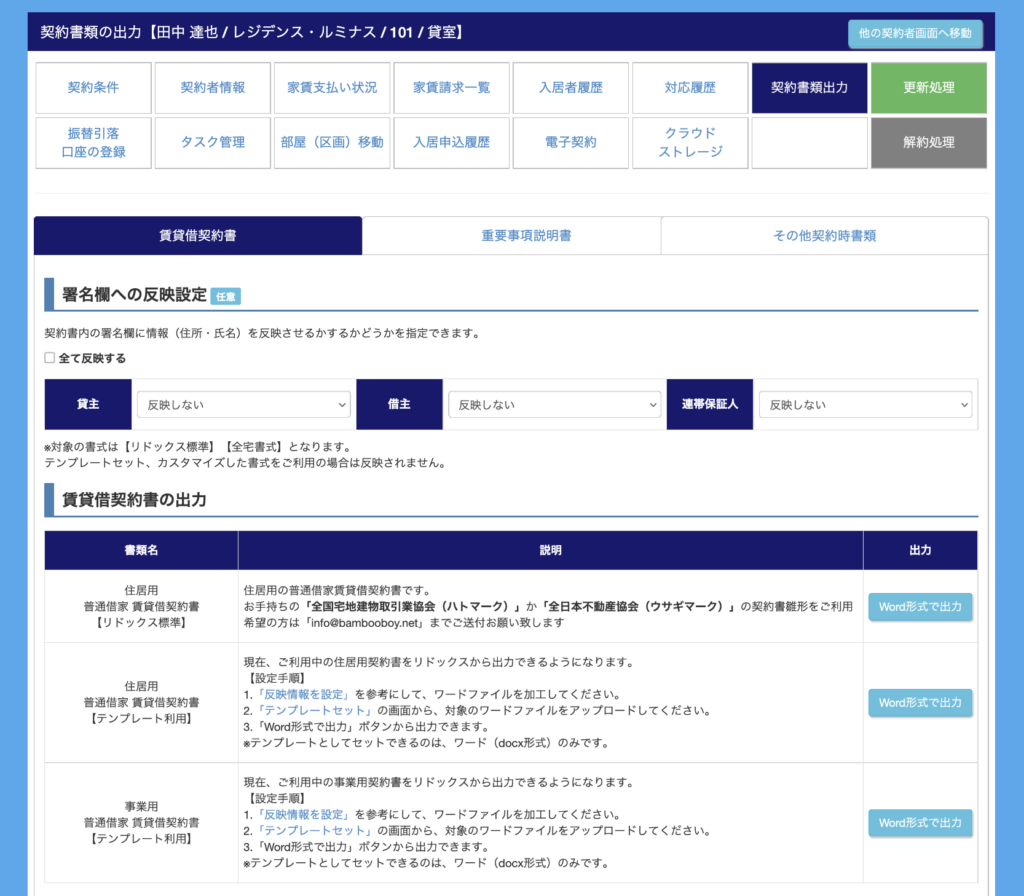
Task: Check the 全て反映する checkbox
Action: pos(50,358)
